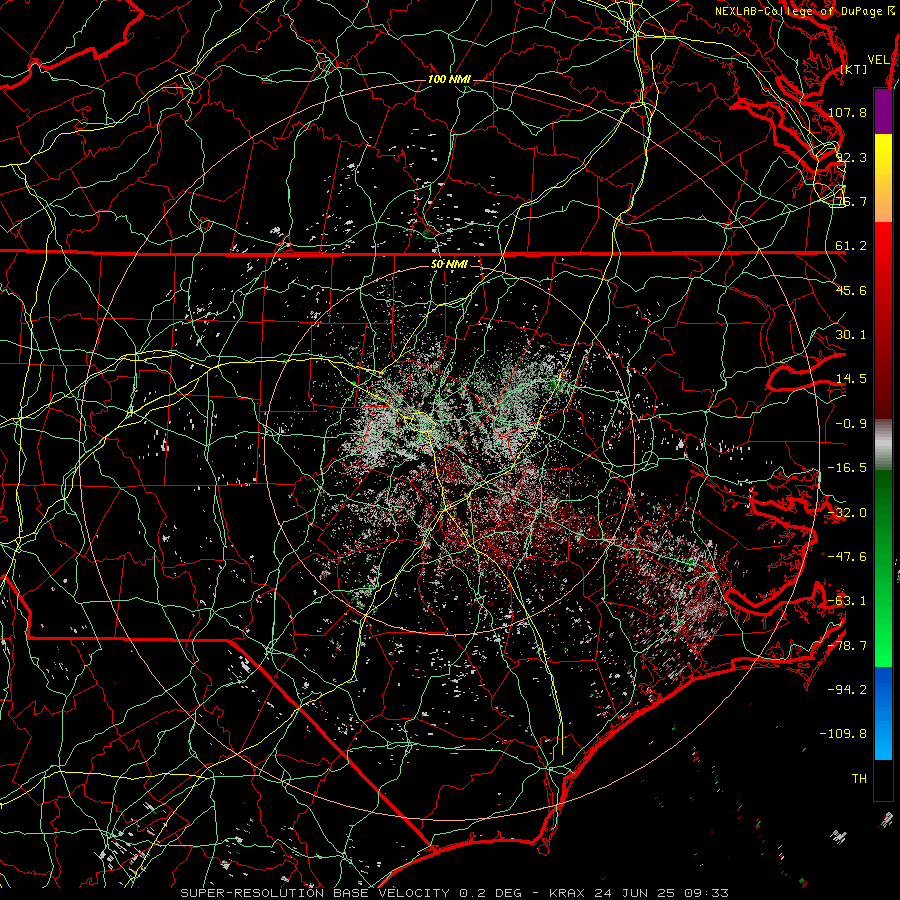
Task: Select the -94.2 velocity scale value
Action: [x=847, y=689]
